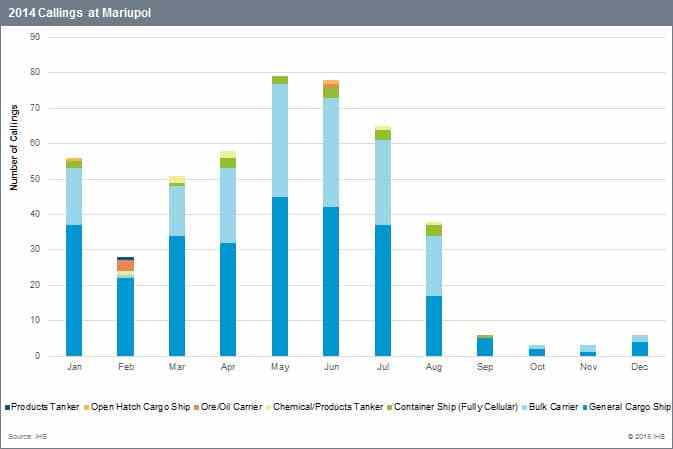Click the Bulk Carrier legend swatch
The width and height of the screenshot is (673, 449).
524,407
